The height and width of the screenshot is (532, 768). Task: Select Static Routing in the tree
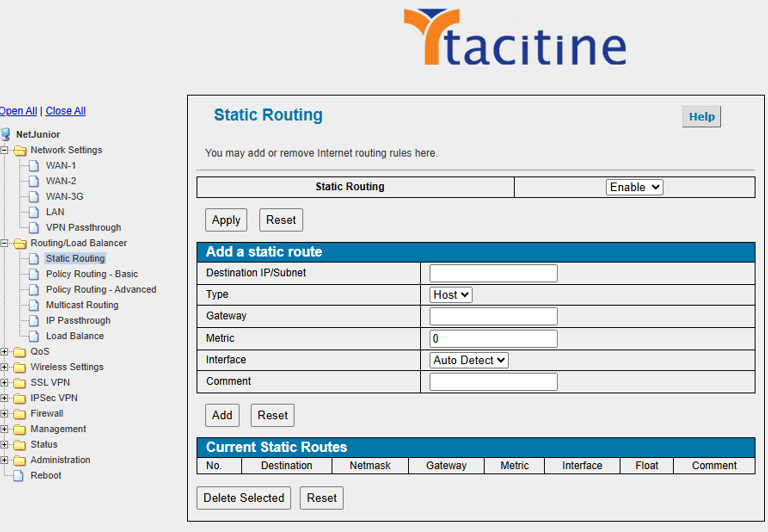pyautogui.click(x=75, y=259)
